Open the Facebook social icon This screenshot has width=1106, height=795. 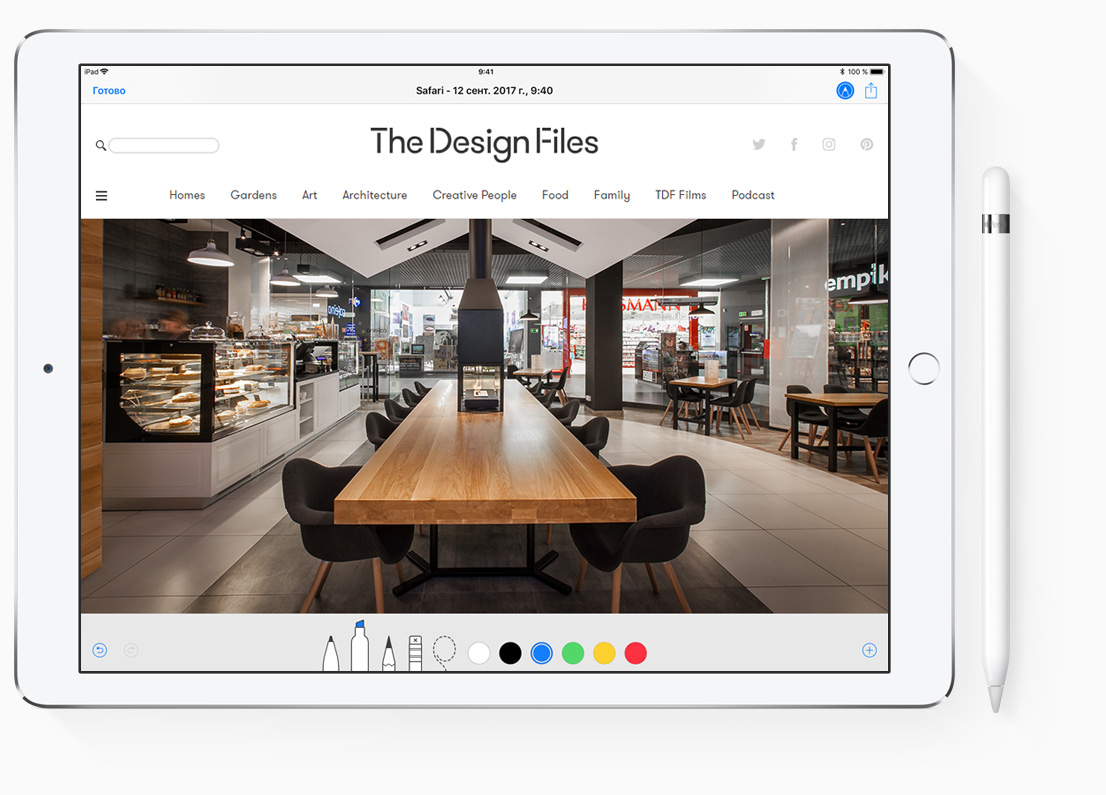[794, 145]
